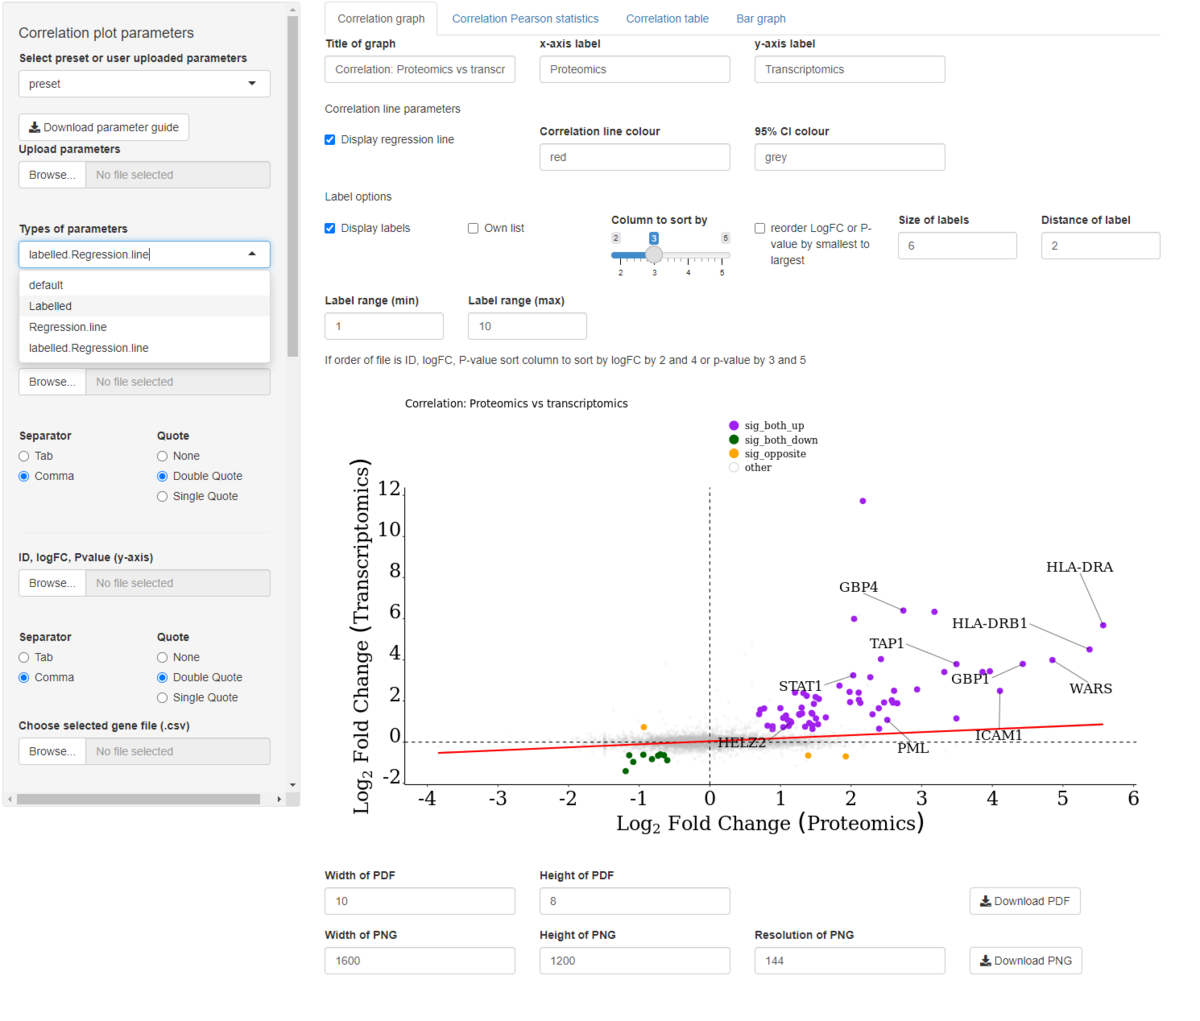1200x1021 pixels.
Task: Uncheck Display regression line
Action: click(330, 140)
